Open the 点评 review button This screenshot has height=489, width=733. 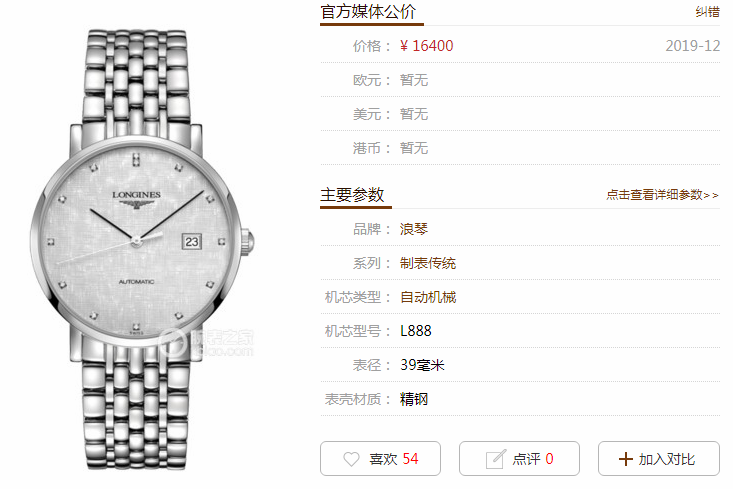click(x=519, y=459)
